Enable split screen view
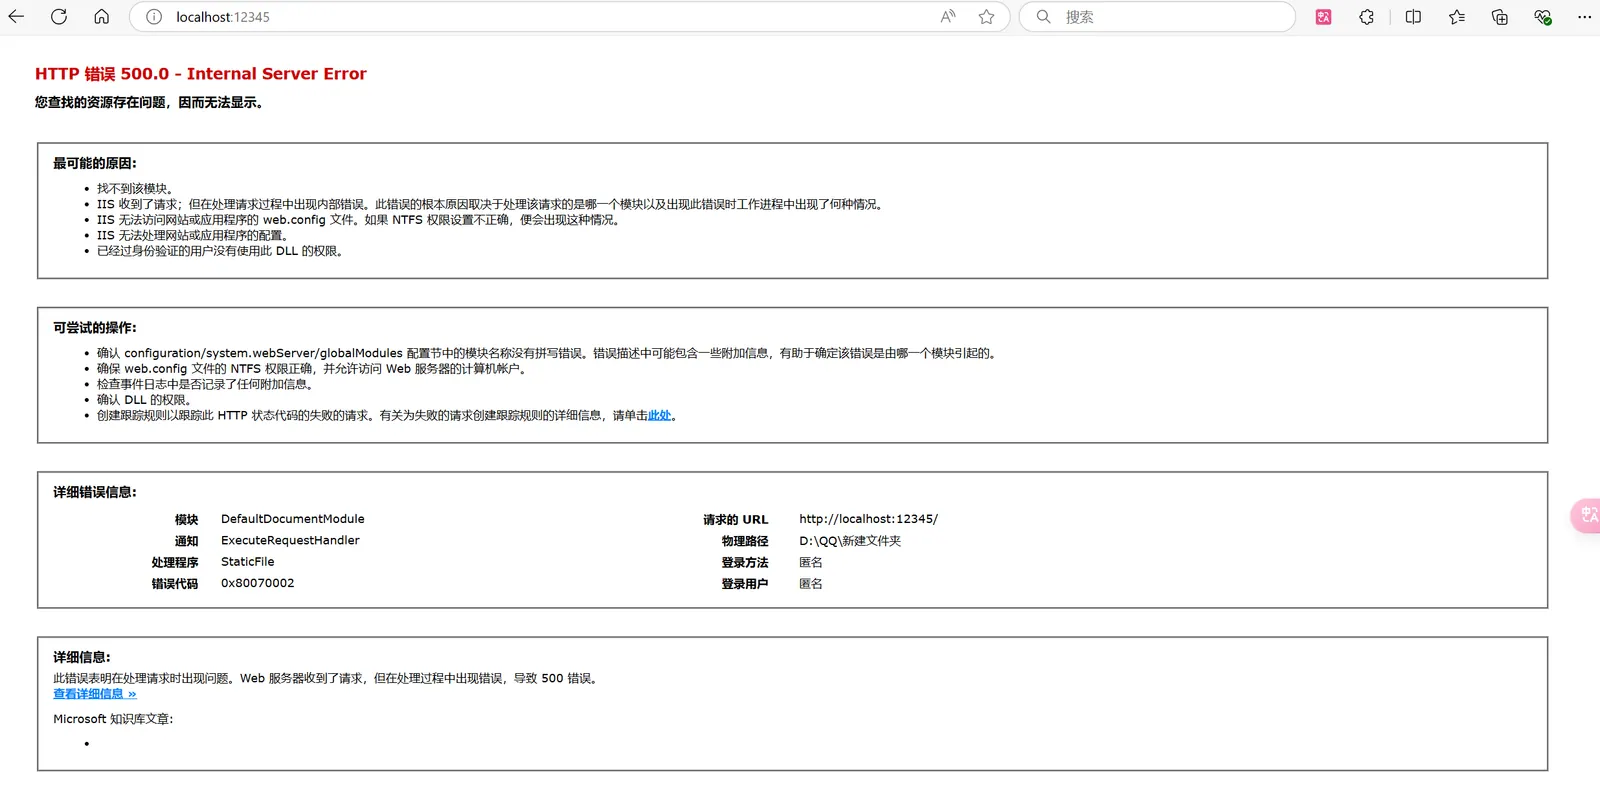The width and height of the screenshot is (1600, 787). click(x=1413, y=17)
